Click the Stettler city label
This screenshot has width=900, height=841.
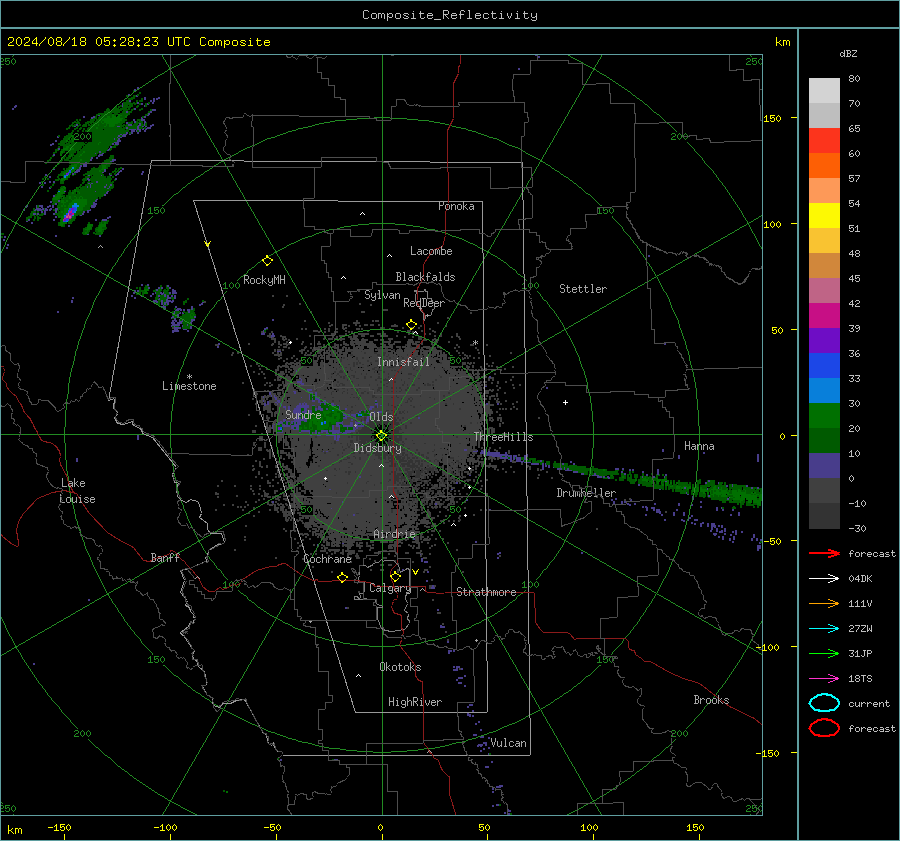click(583, 289)
